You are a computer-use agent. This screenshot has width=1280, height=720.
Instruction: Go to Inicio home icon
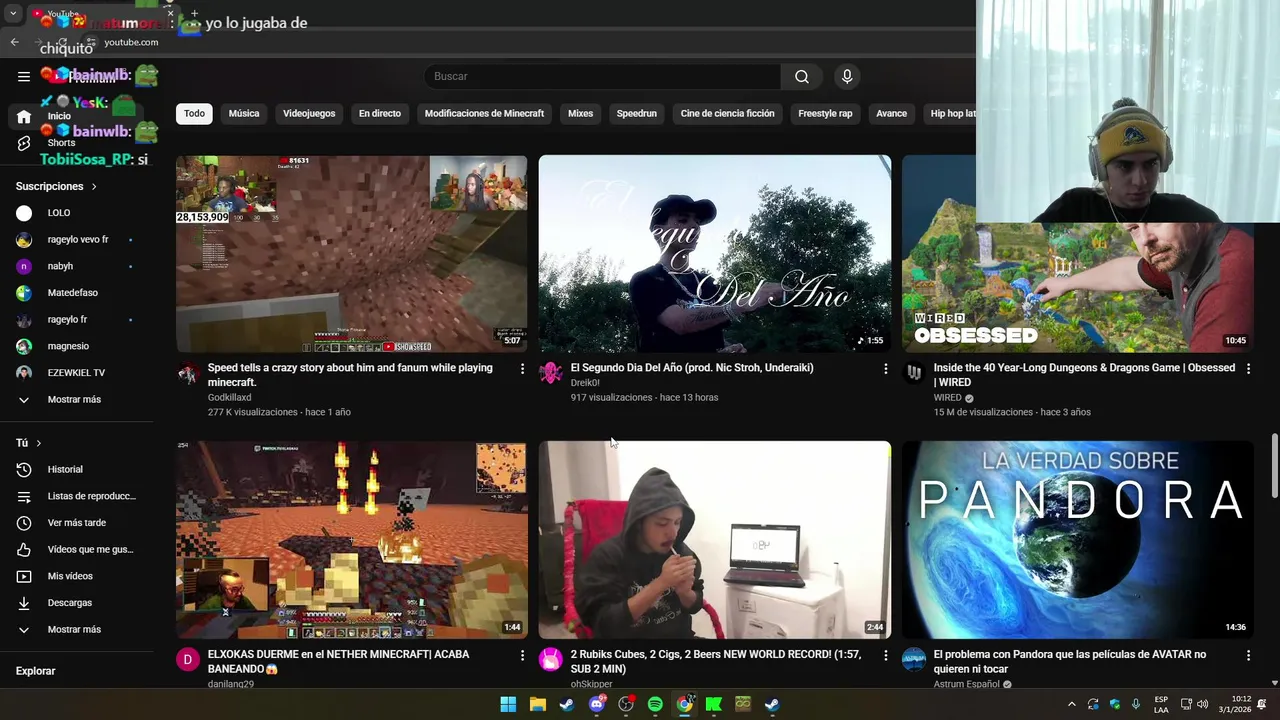(24, 116)
